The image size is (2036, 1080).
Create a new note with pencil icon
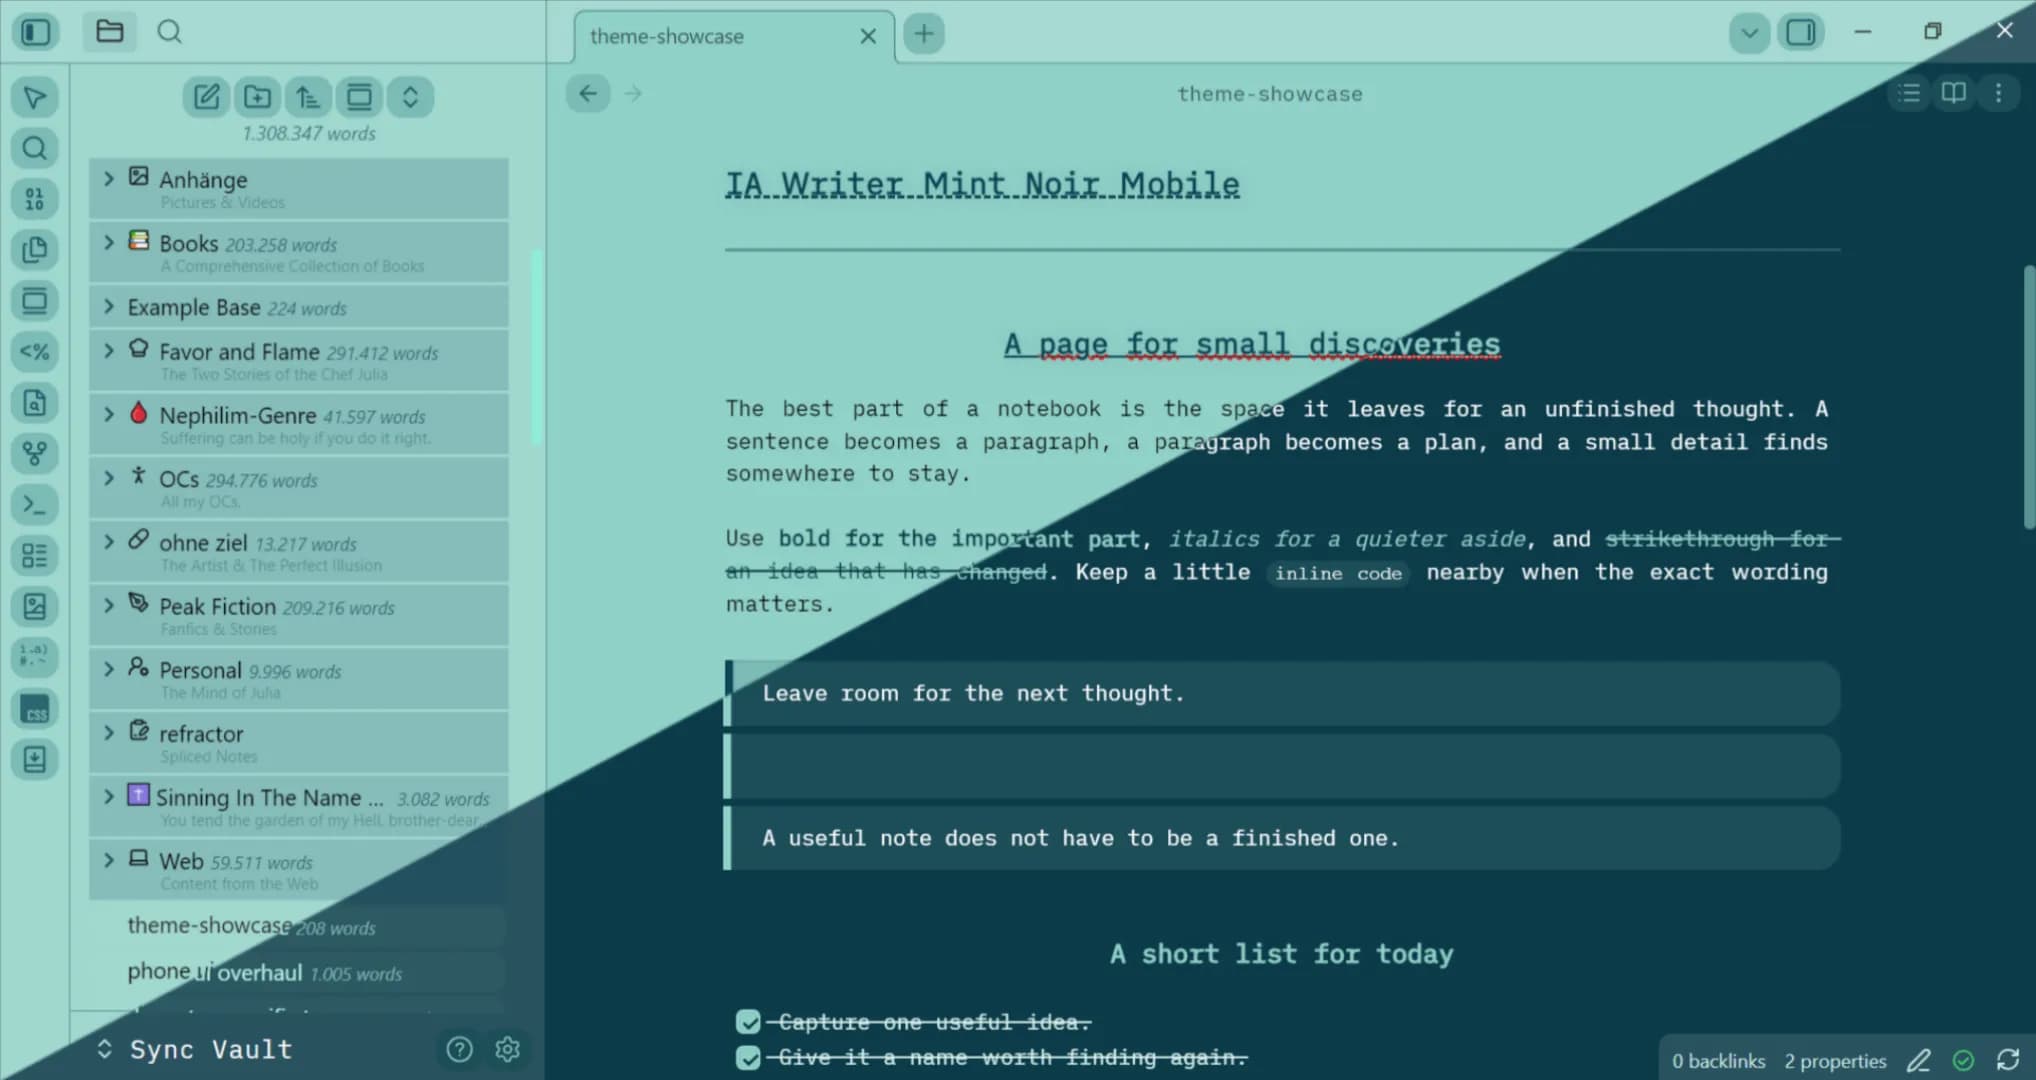[x=206, y=97]
